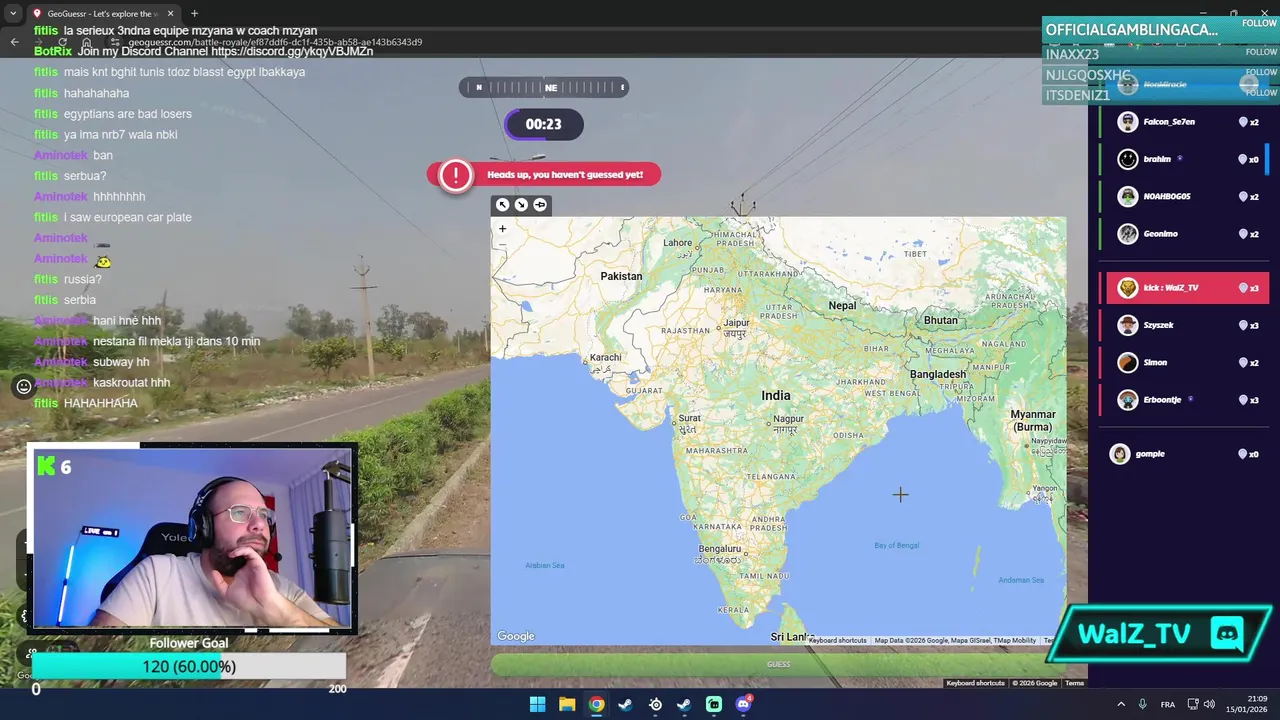Image resolution: width=1280 pixels, height=720 pixels.
Task: Select player Erboontje avatar
Action: (1128, 400)
